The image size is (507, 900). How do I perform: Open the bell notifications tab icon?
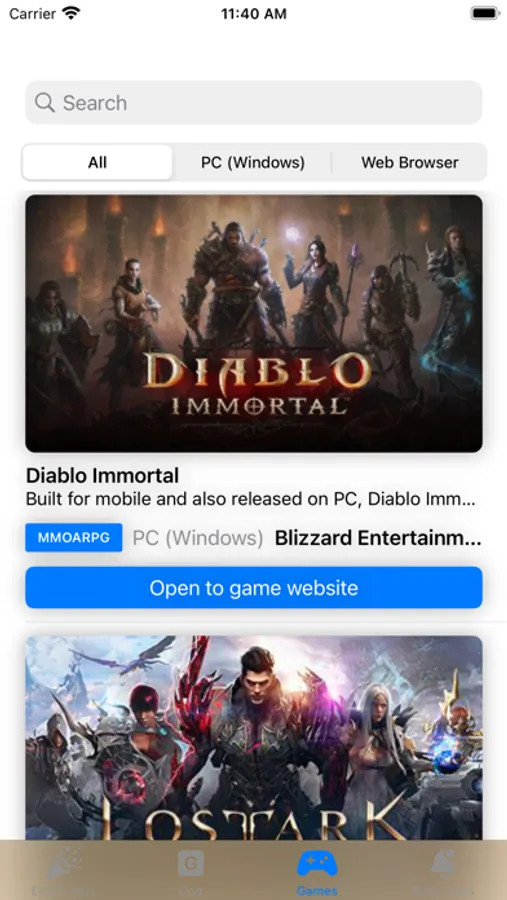click(443, 864)
